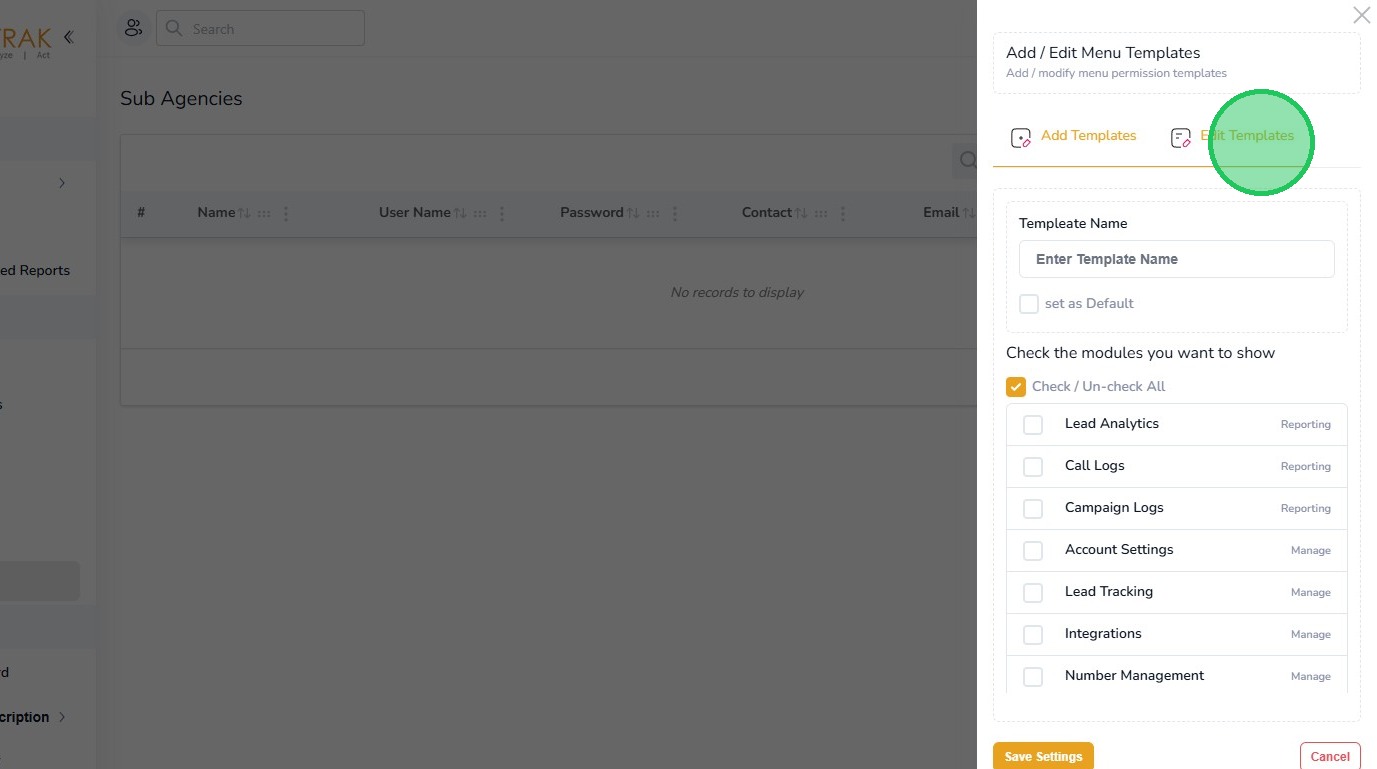Click the Save Settings button

1043,756
